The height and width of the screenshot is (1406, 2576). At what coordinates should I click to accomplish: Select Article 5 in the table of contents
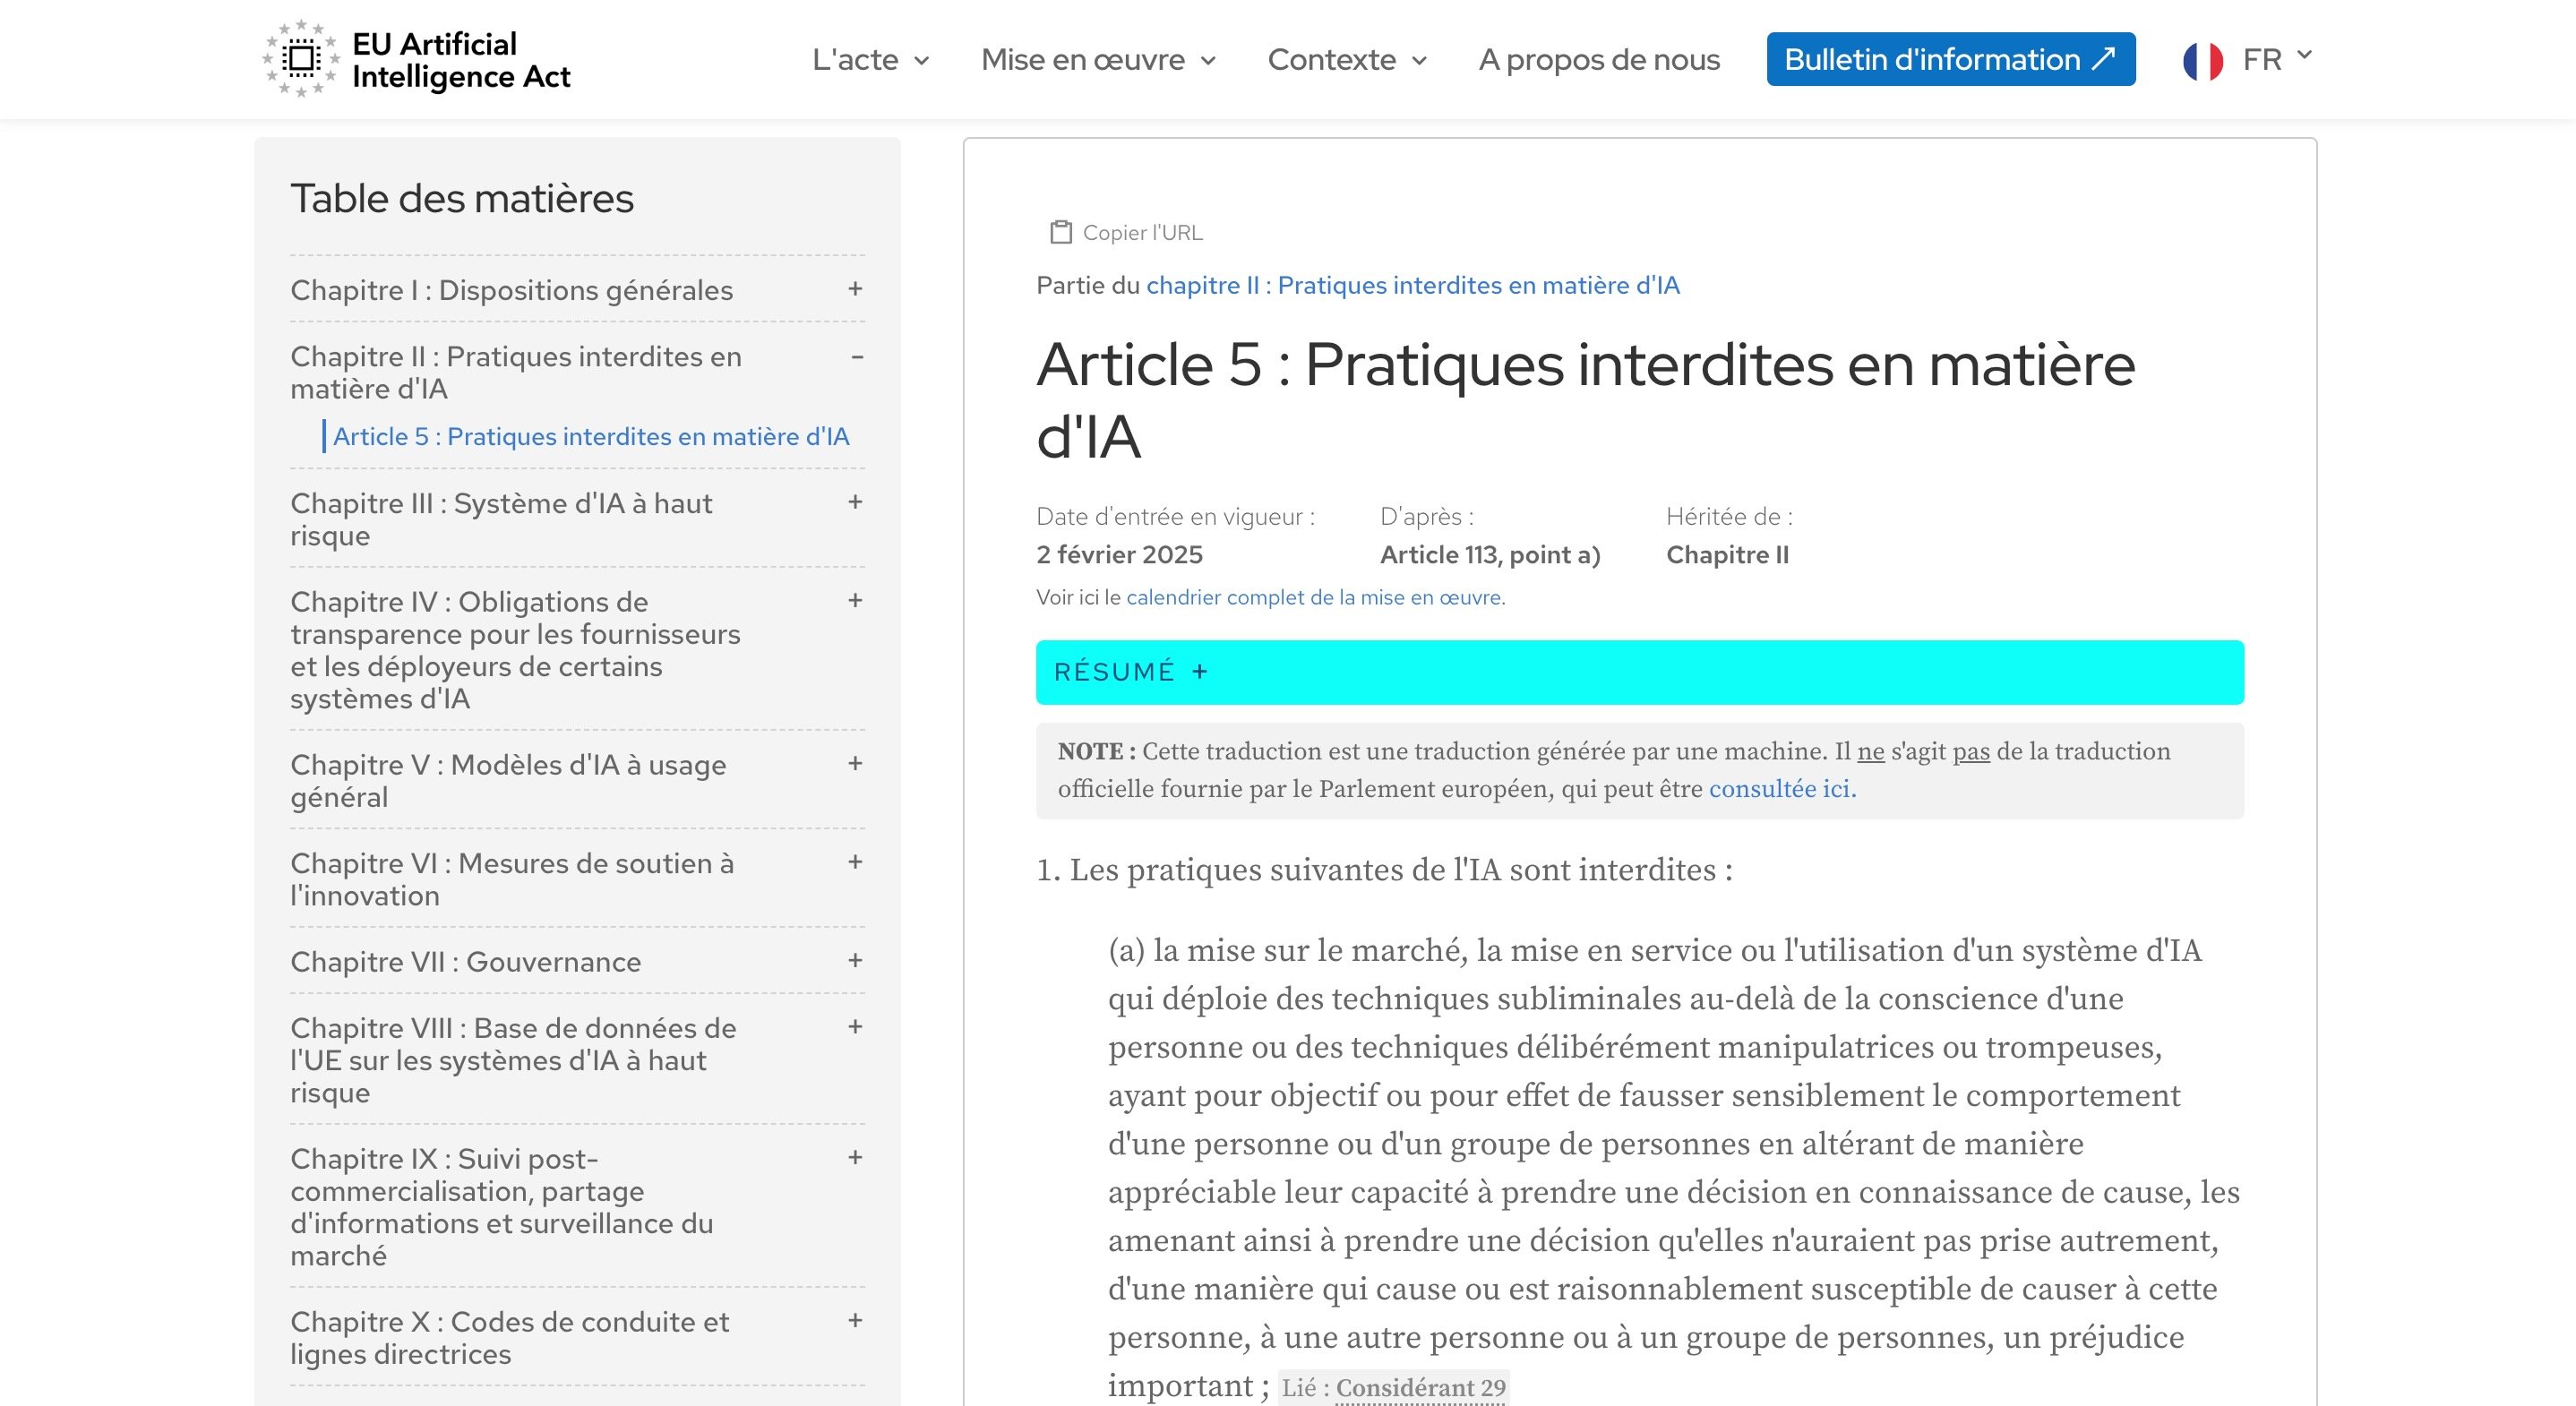(x=590, y=436)
